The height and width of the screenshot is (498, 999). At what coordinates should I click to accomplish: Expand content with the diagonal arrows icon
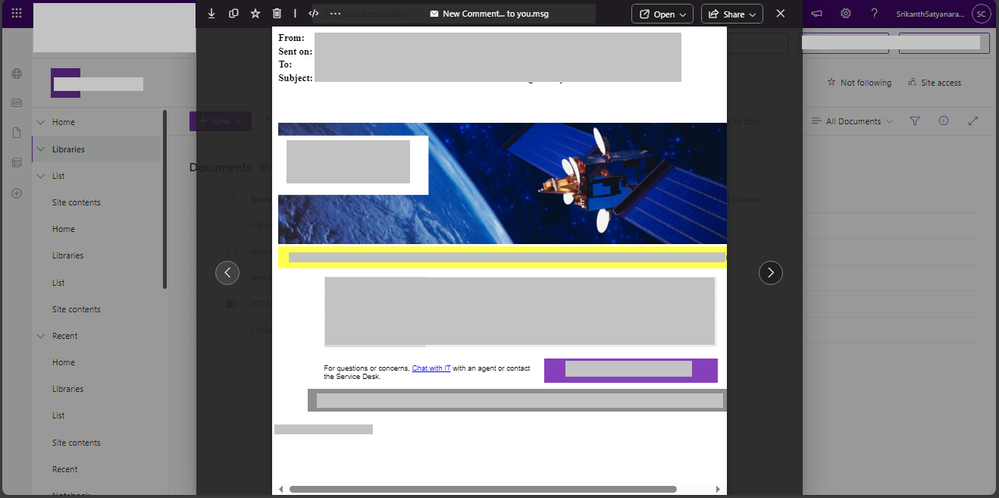click(973, 121)
